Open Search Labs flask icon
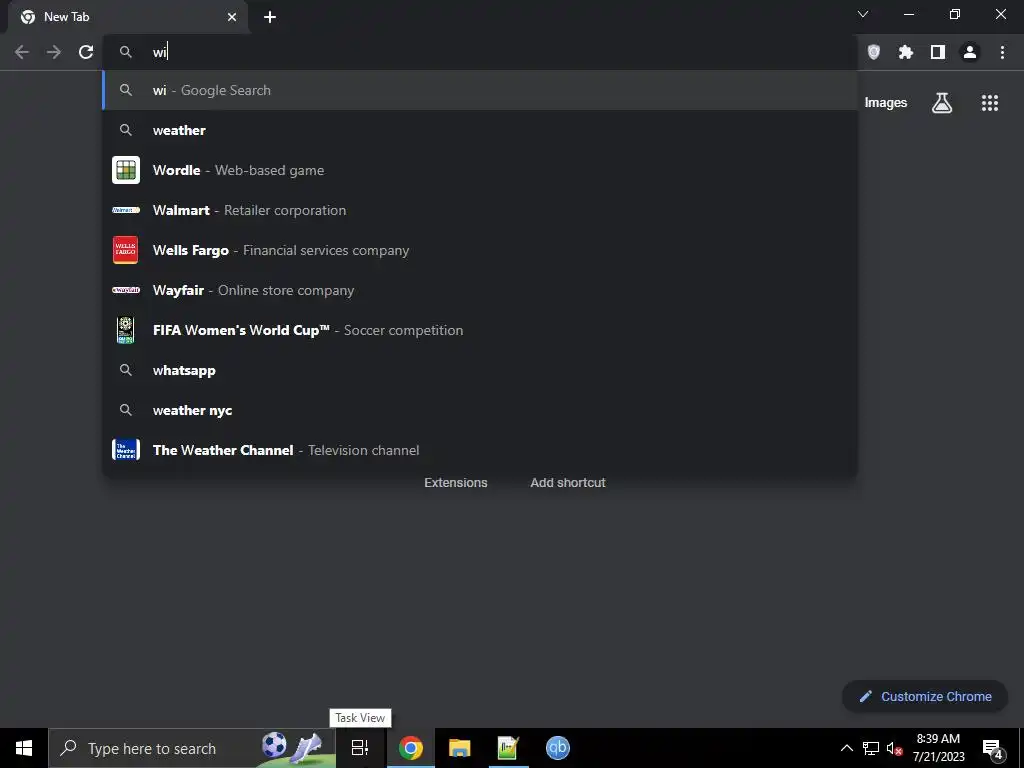The image size is (1024, 768). coord(942,103)
